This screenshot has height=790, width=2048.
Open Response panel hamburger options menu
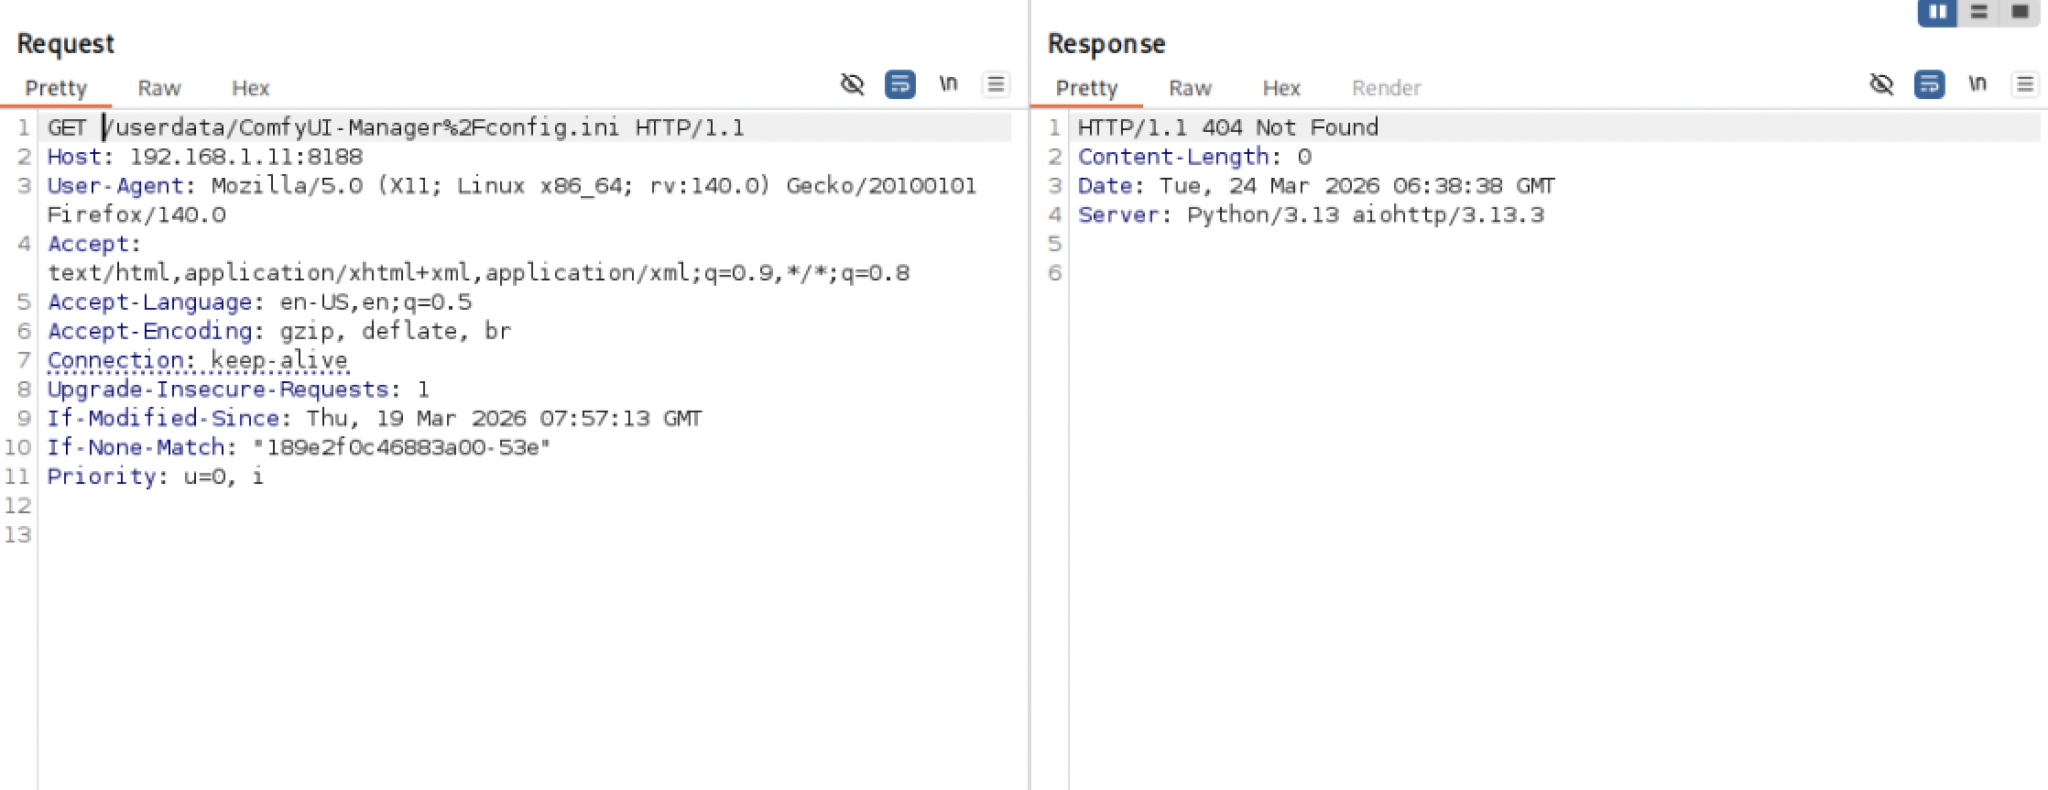(x=2025, y=84)
